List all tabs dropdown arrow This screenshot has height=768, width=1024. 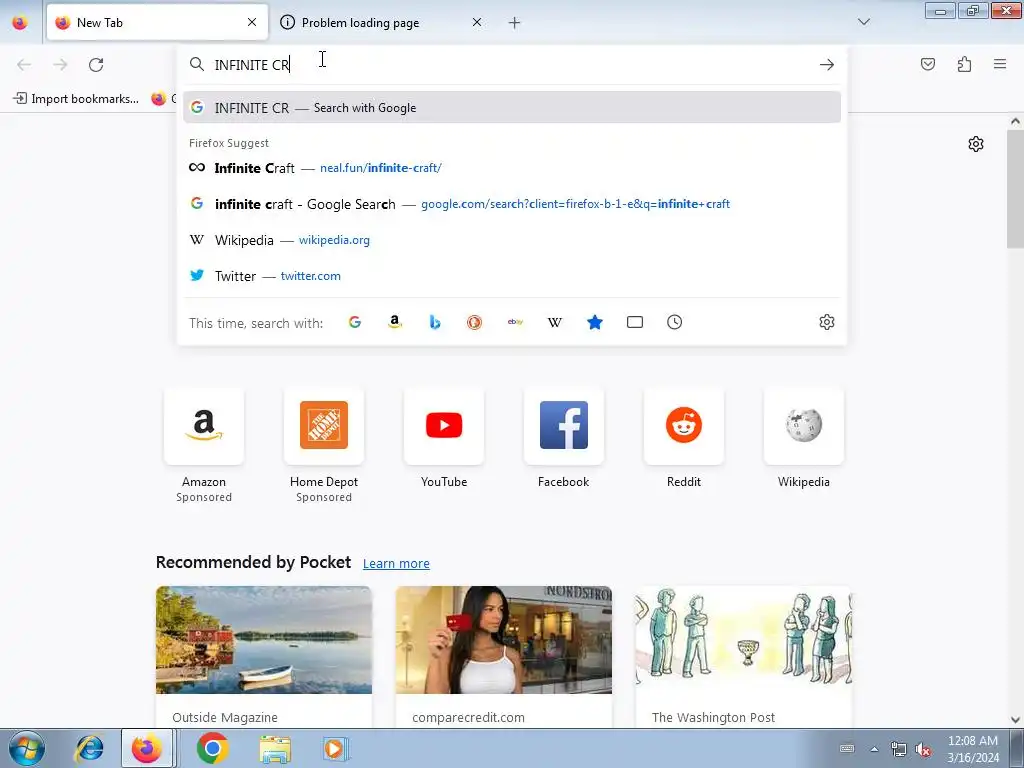point(864,22)
